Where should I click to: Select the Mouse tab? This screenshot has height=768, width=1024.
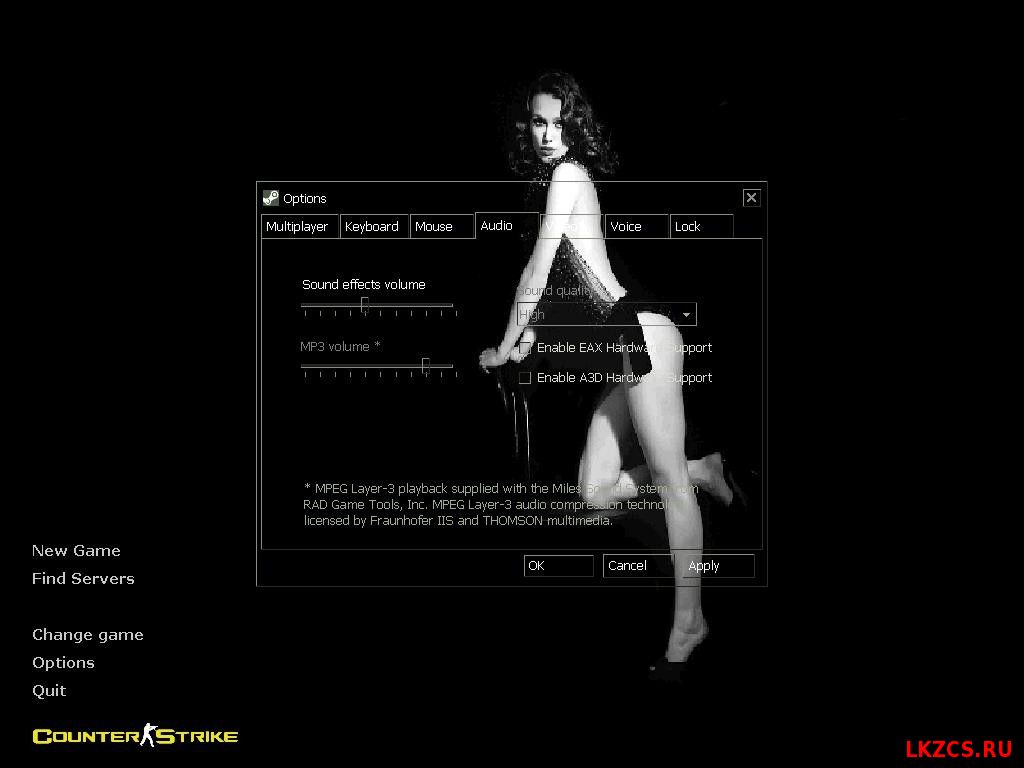442,226
